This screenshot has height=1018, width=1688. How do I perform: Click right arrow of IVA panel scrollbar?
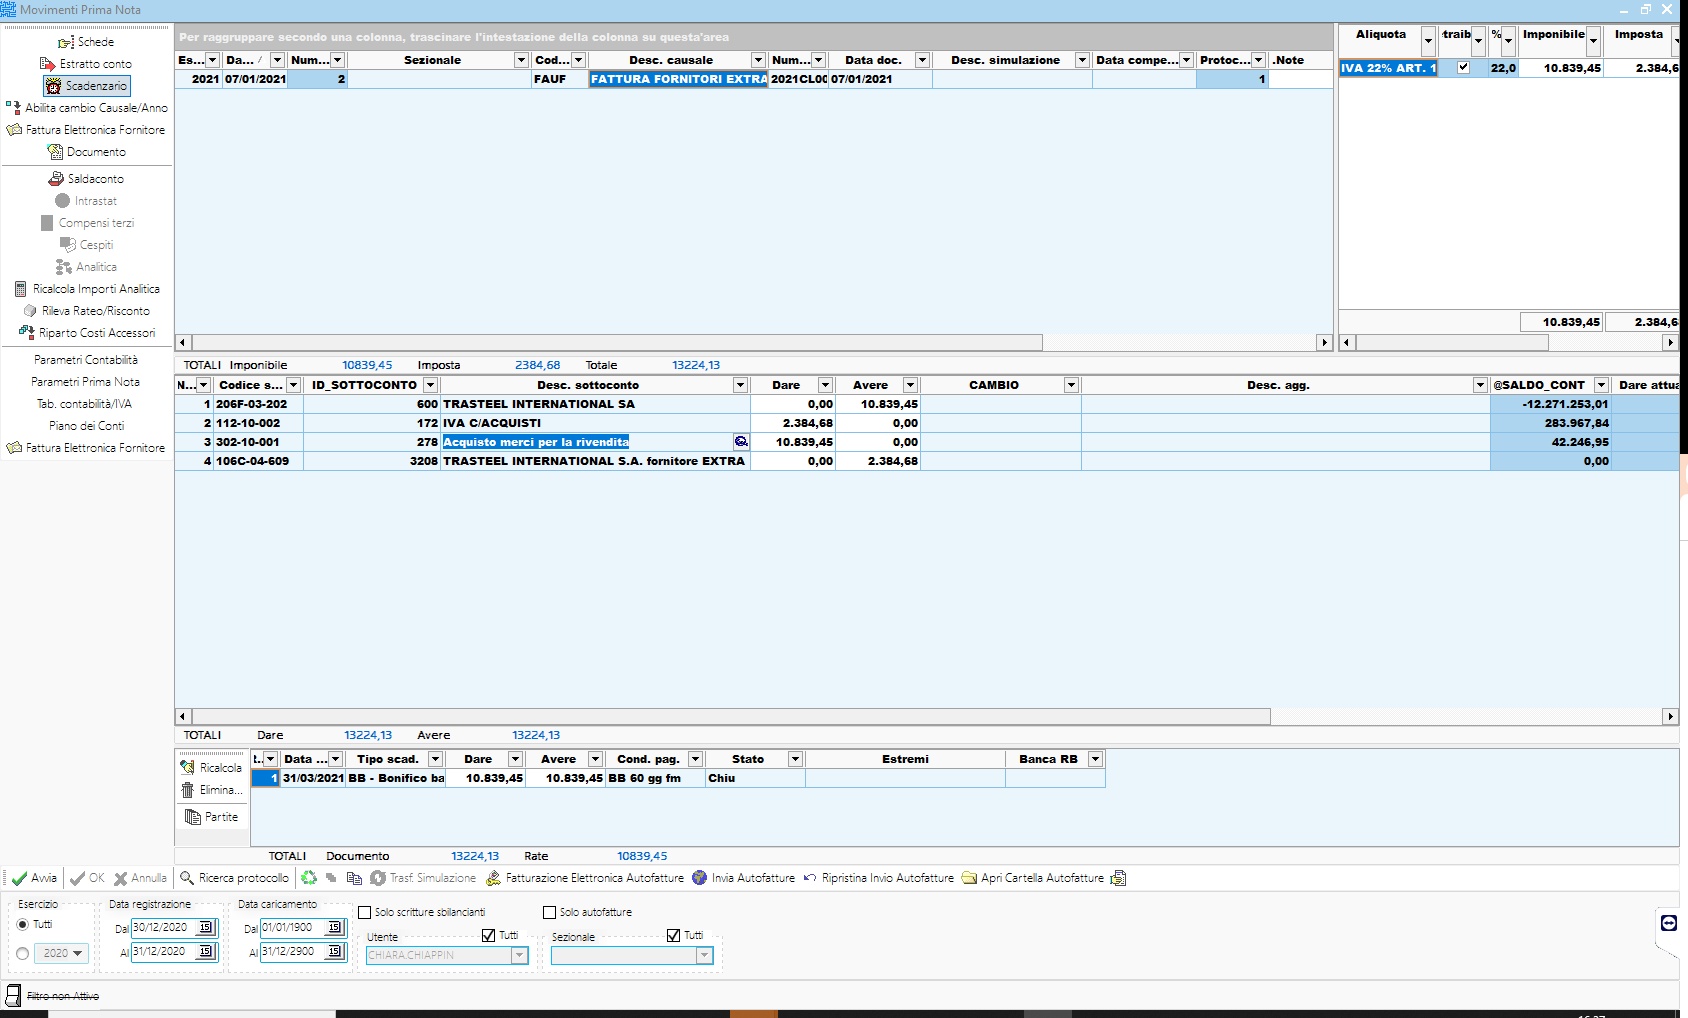pos(1670,342)
